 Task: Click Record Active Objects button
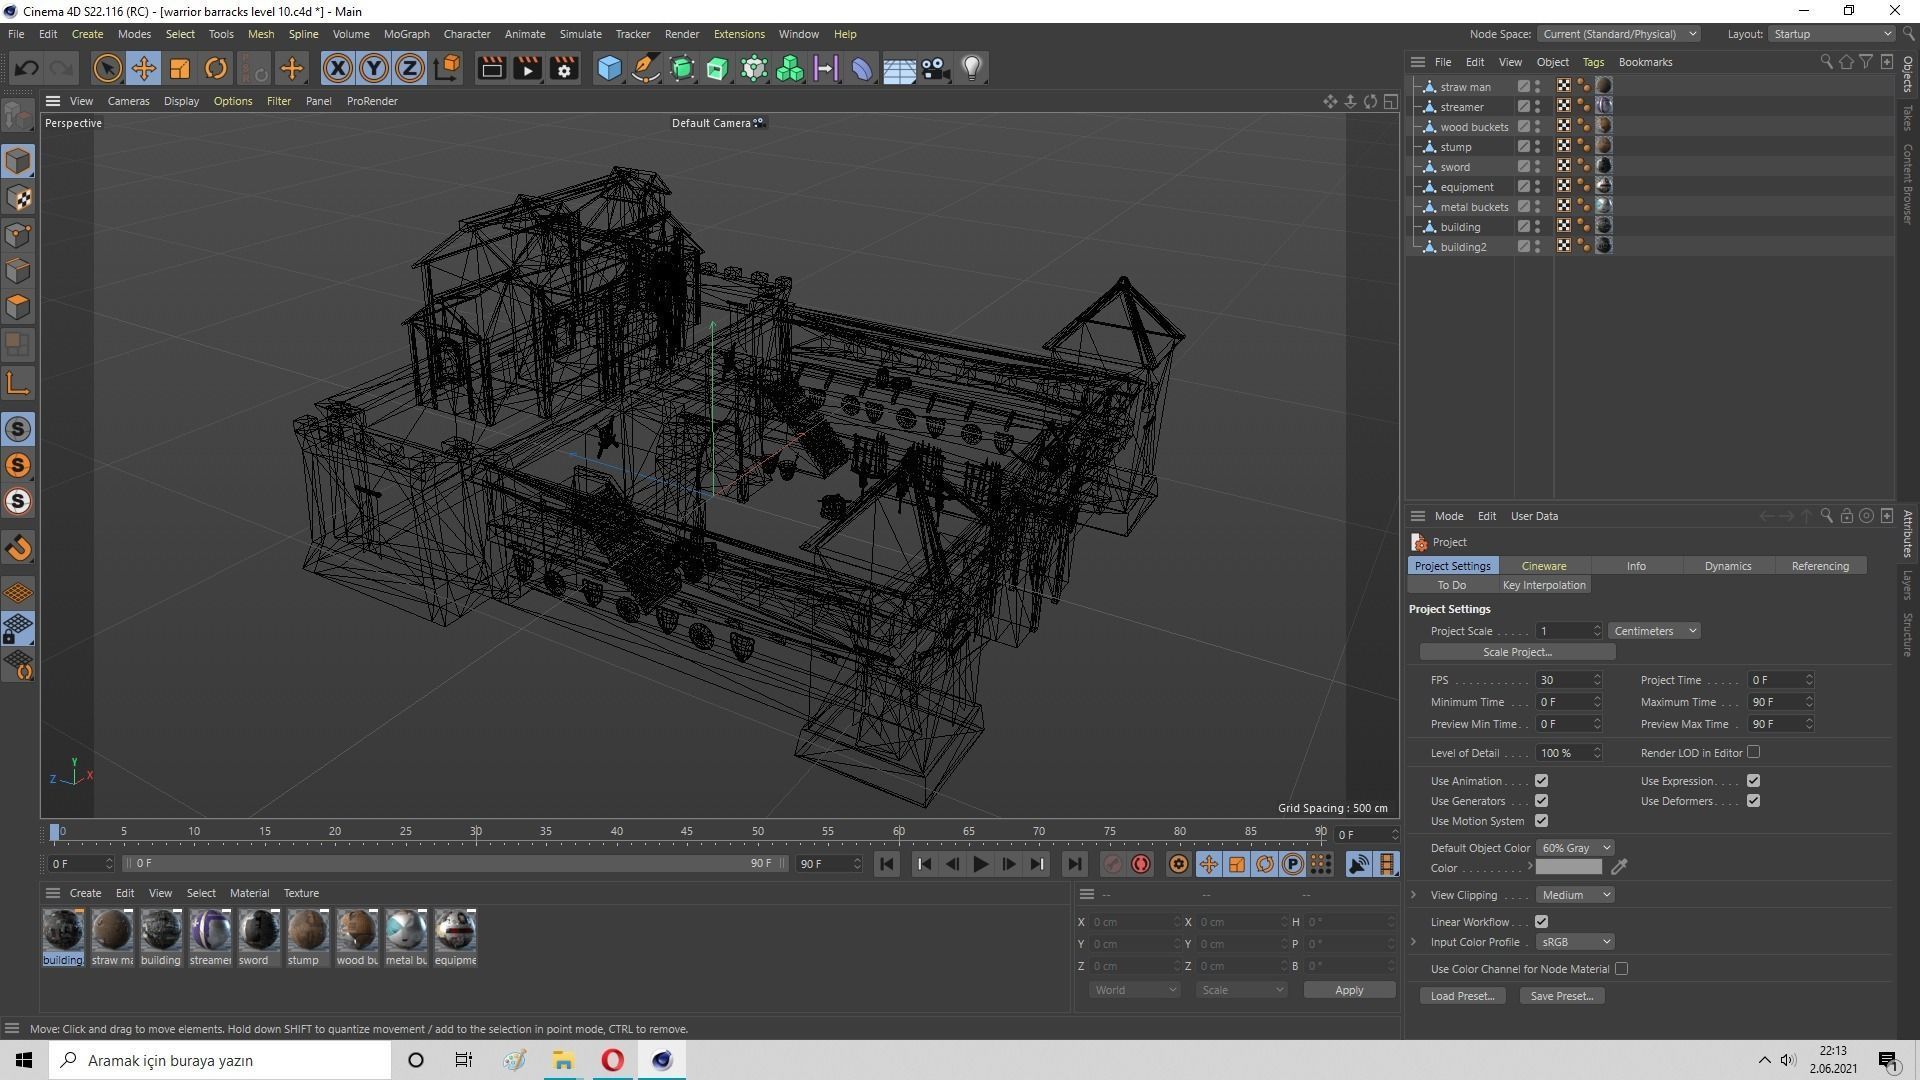coord(1112,864)
